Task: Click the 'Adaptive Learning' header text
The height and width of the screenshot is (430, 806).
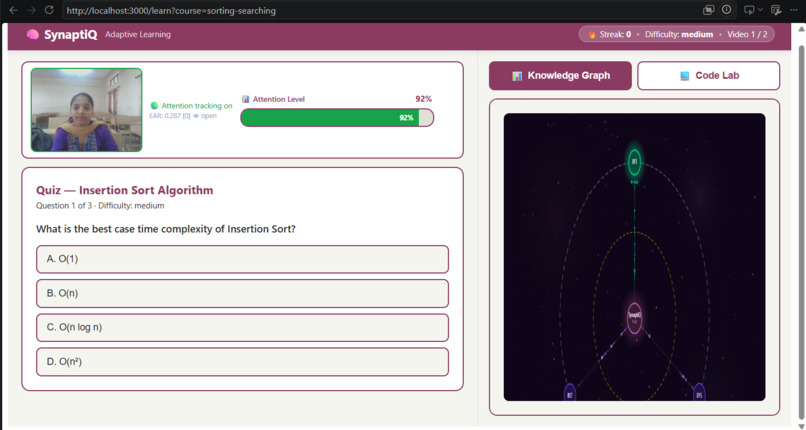Action: (x=138, y=34)
